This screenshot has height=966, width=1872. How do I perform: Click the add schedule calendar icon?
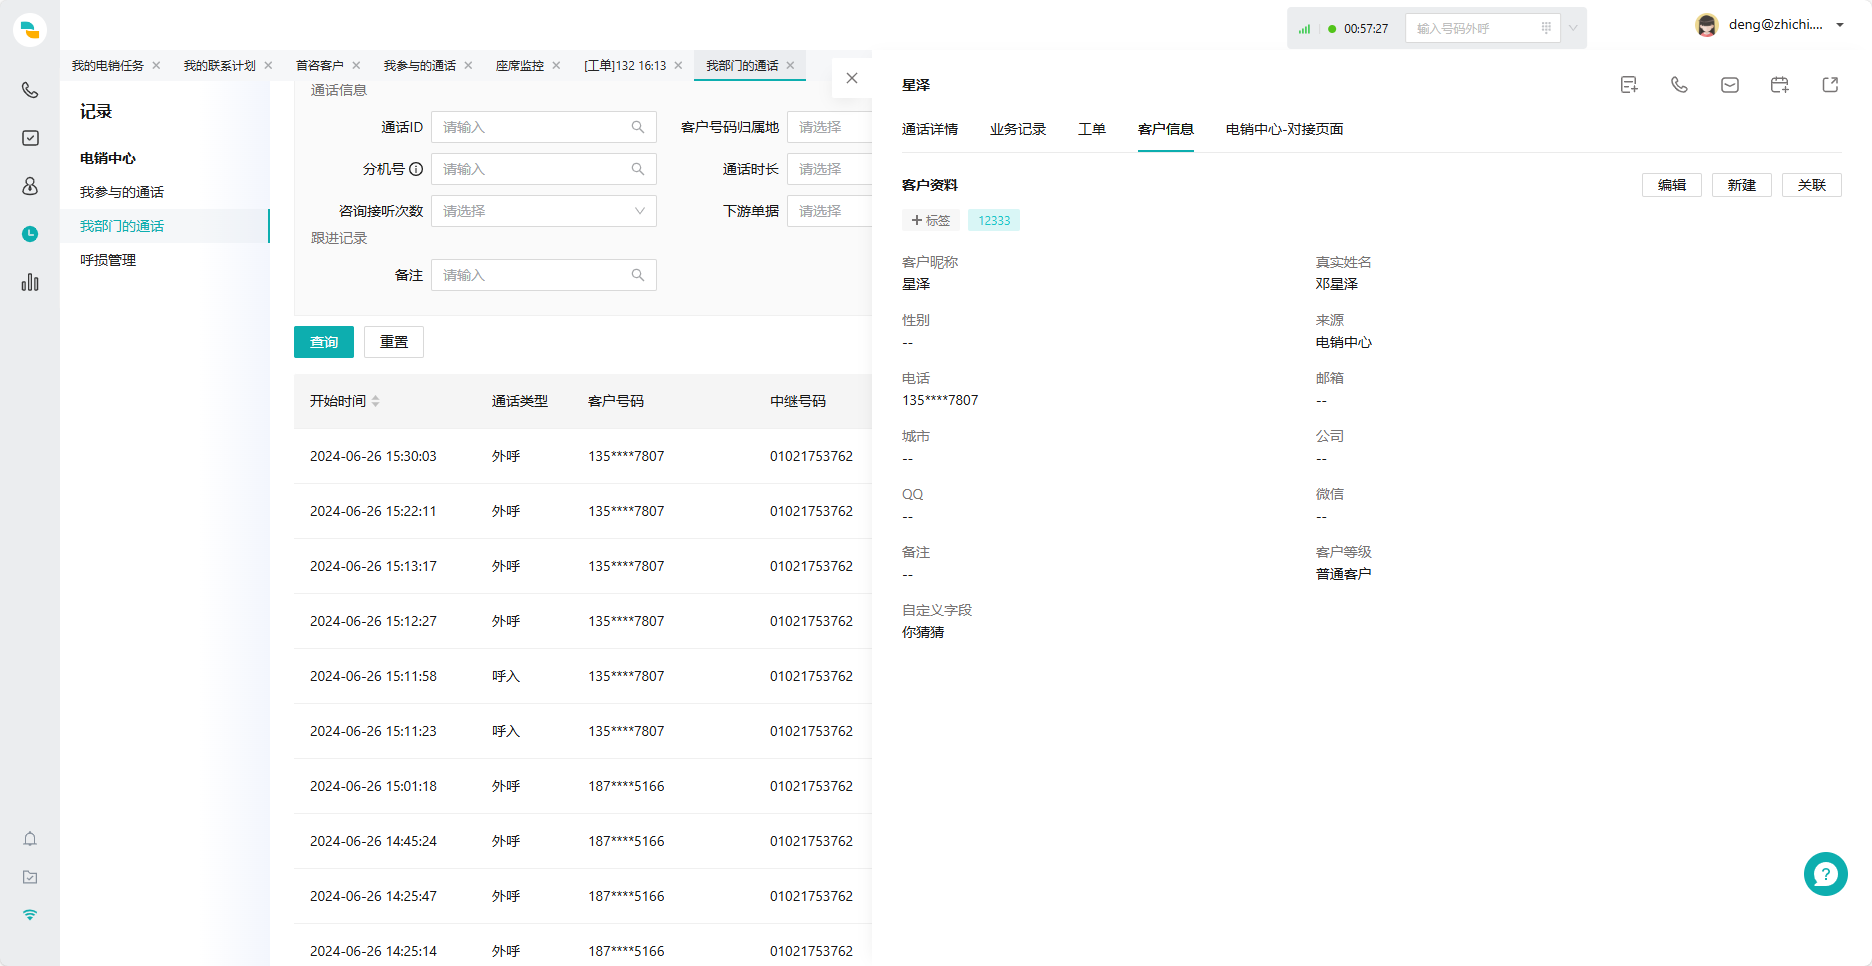1780,85
